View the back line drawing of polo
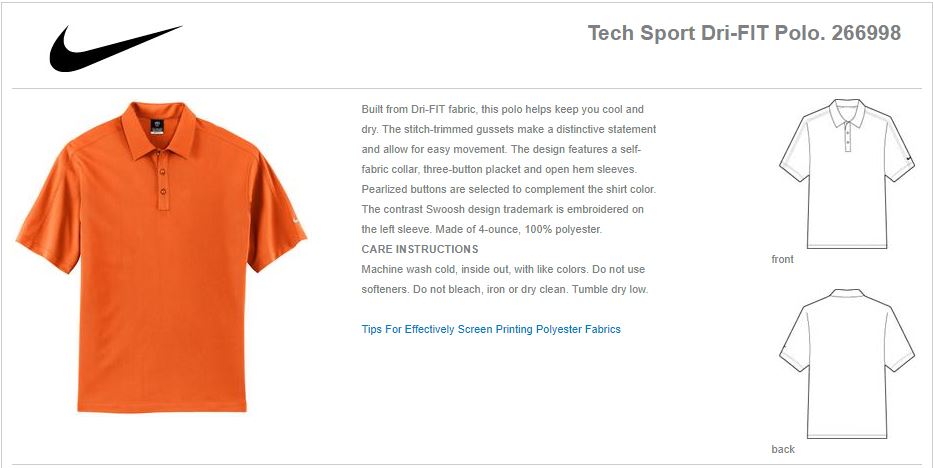The image size is (933, 468). pyautogui.click(x=846, y=364)
